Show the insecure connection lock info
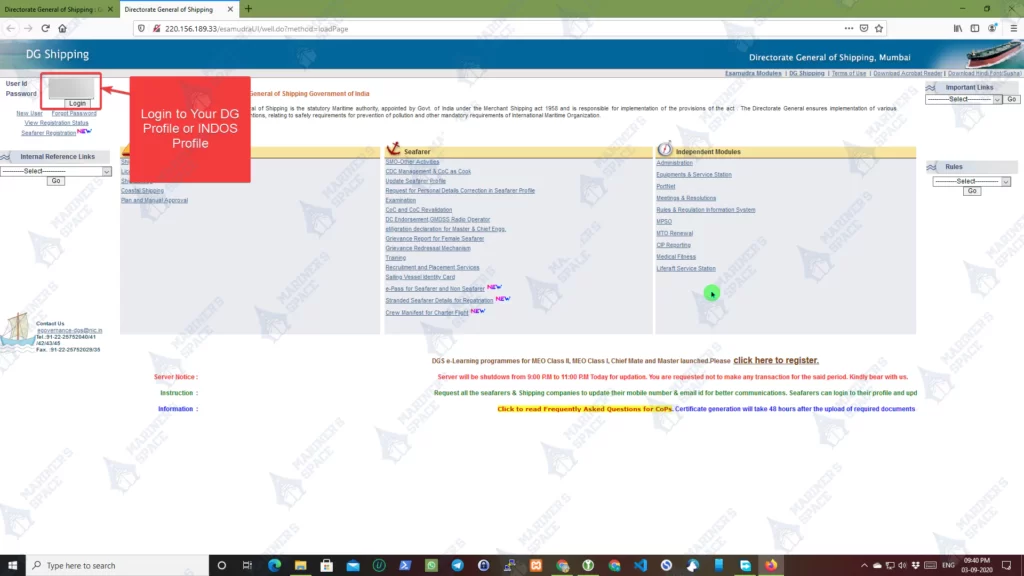1024x576 pixels. (156, 29)
